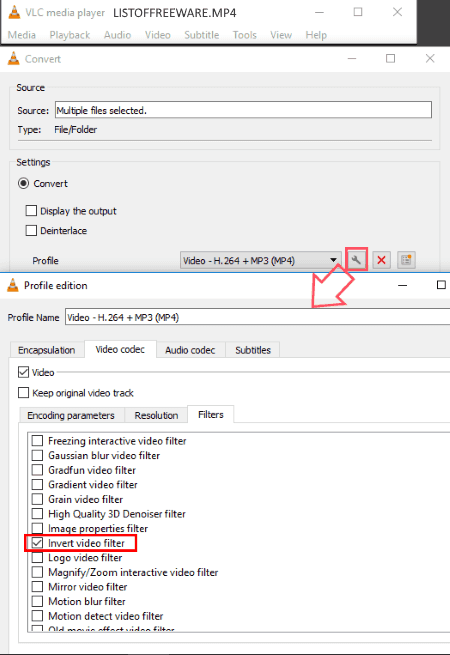This screenshot has height=655, width=450.
Task: Click the VLC cone icon in the Profile edition title bar
Action: tap(13, 285)
